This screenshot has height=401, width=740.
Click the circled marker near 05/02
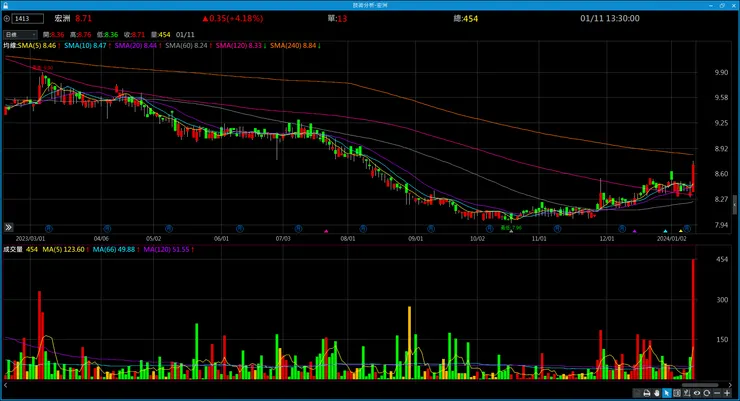(169, 228)
